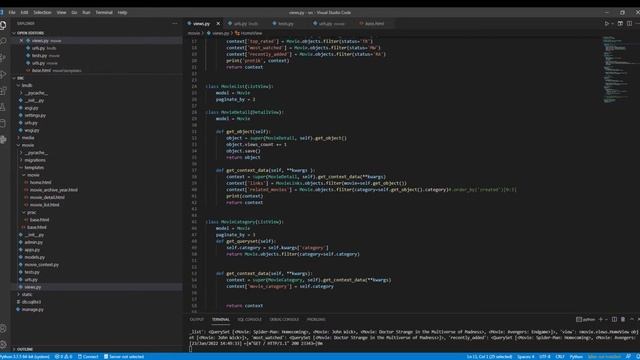Open the View menu
The image size is (640, 360).
click(x=61, y=13)
